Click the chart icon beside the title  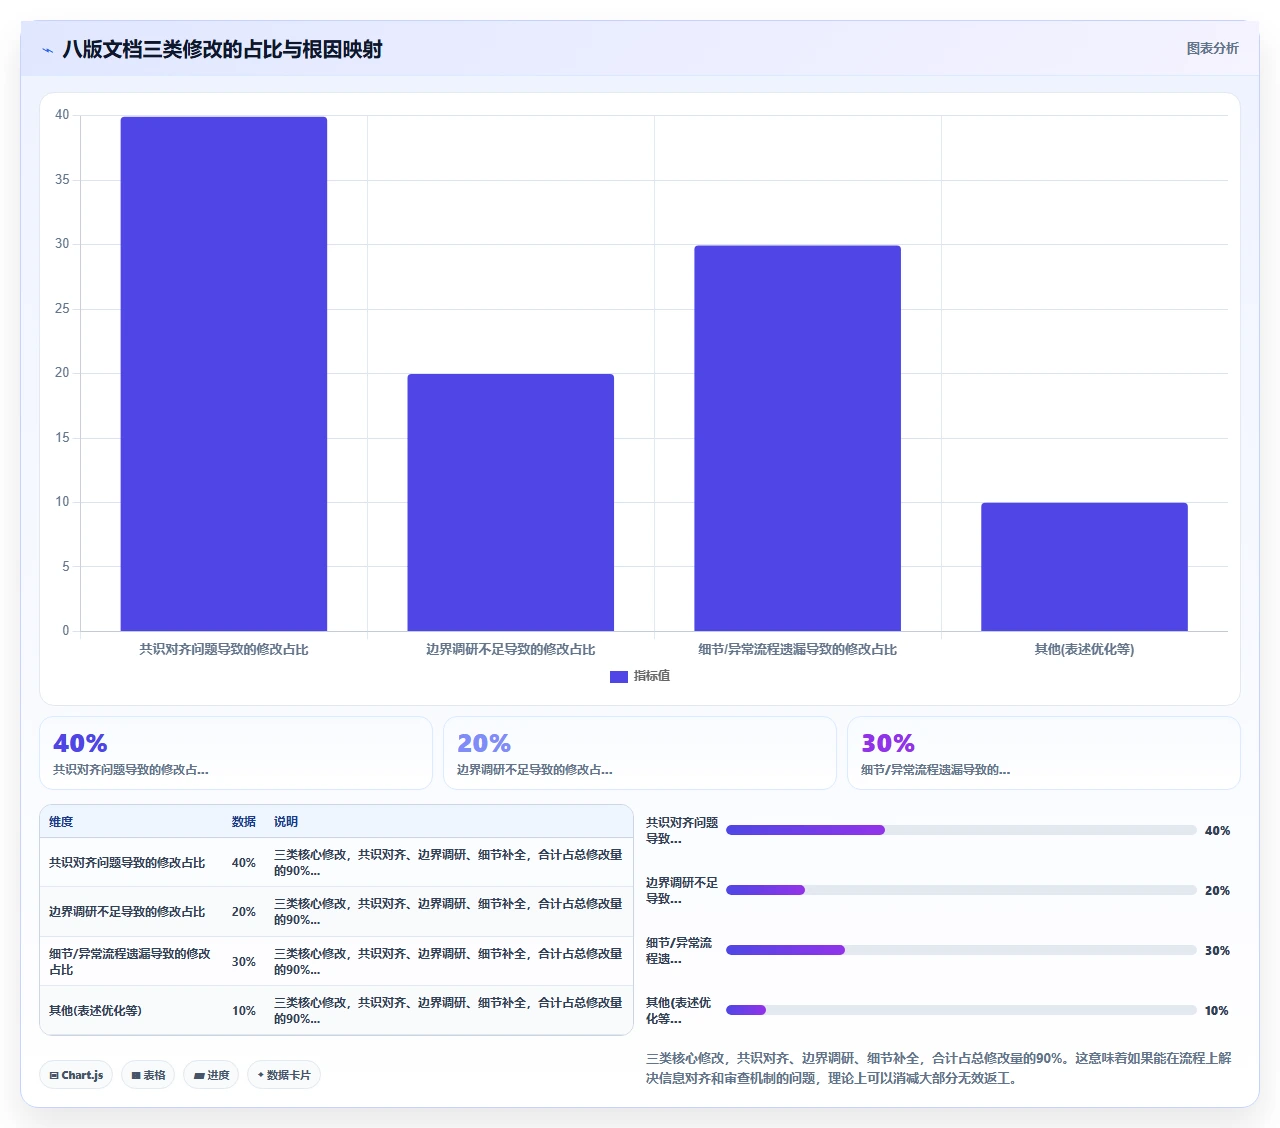(47, 50)
